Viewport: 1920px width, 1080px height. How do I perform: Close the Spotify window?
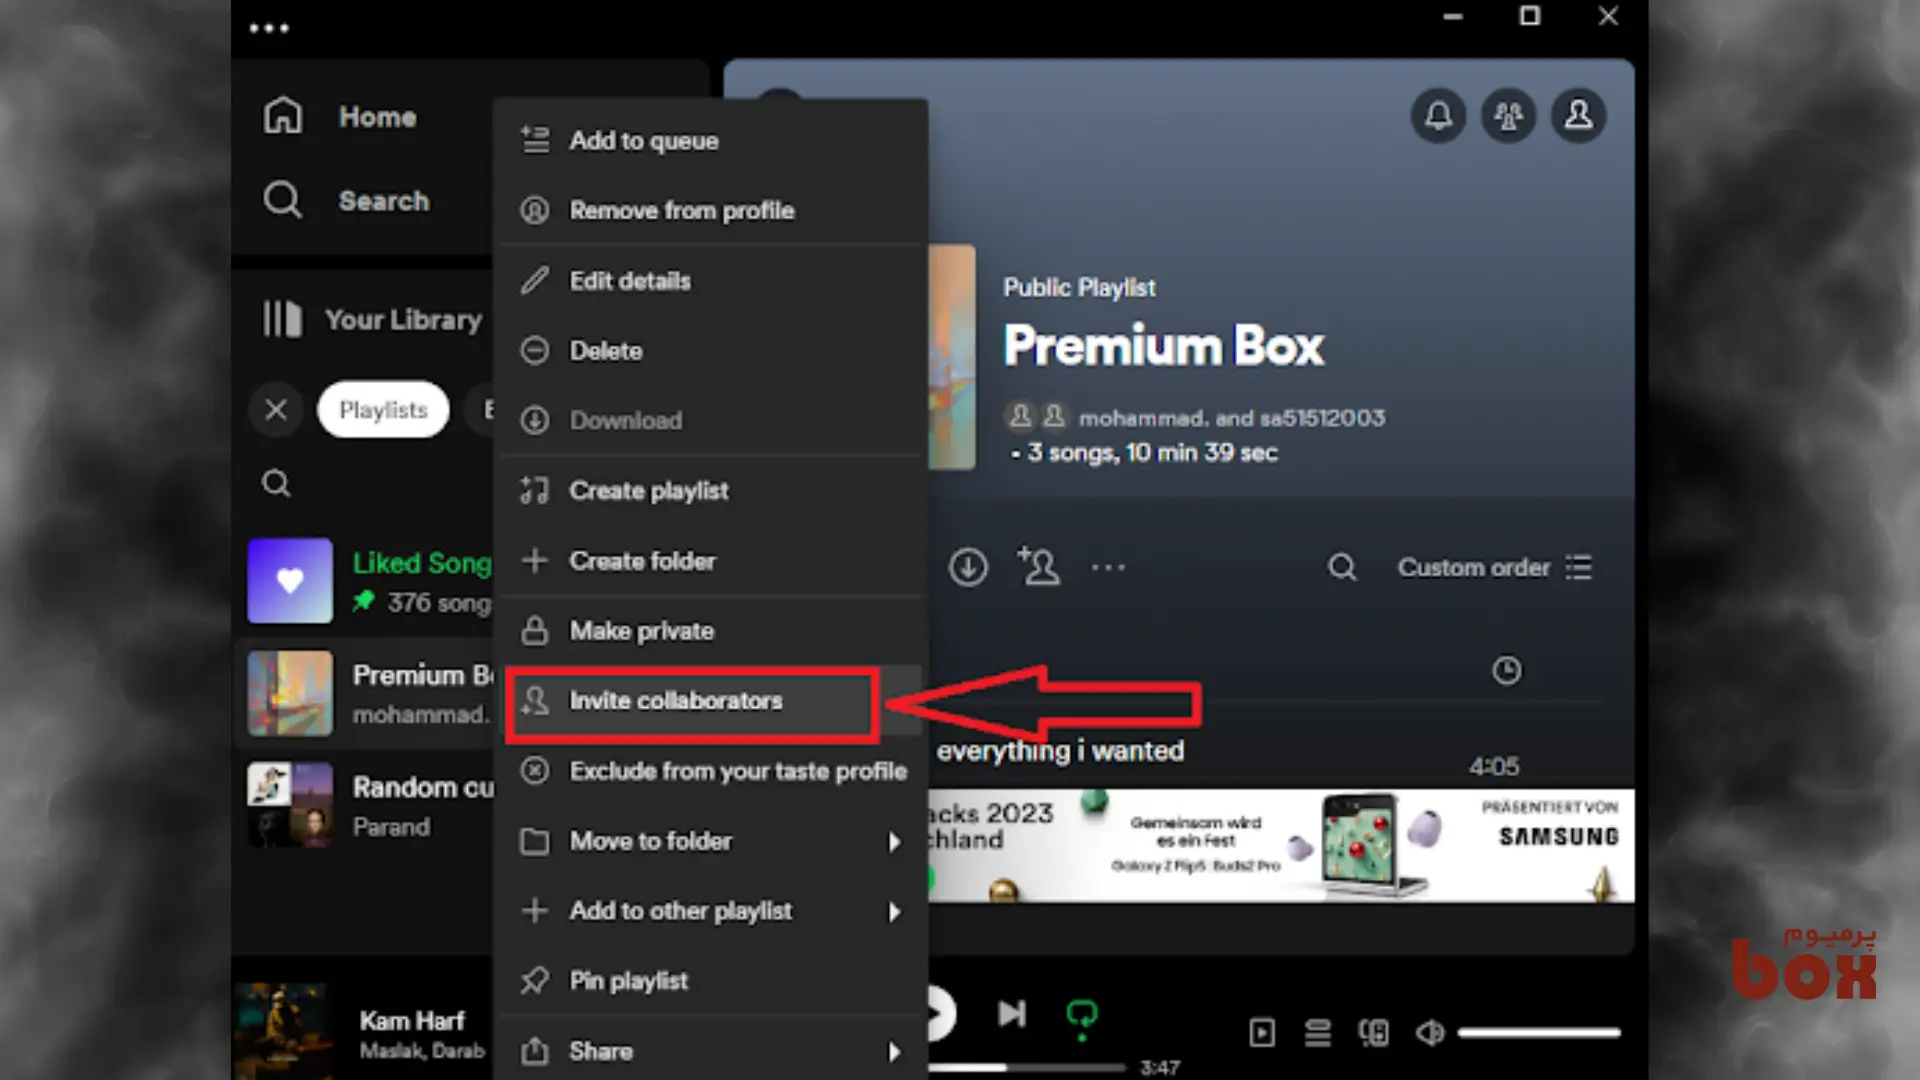[x=1608, y=16]
